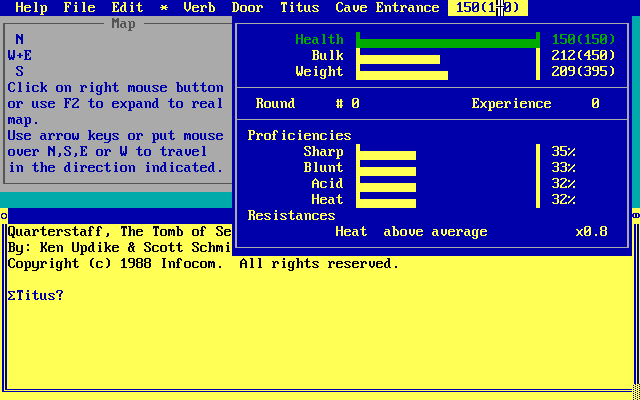Click the Map panel title
This screenshot has height=400, width=640.
[123, 24]
